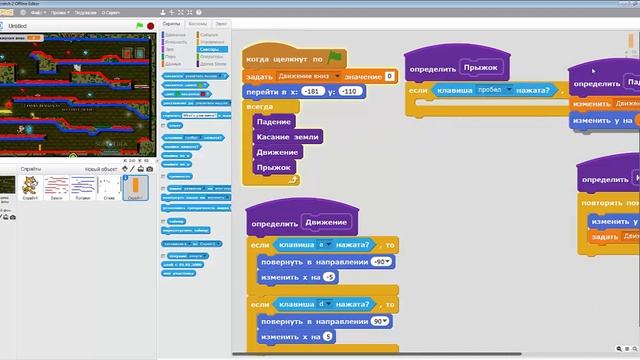The width and height of the screenshot is (640, 360).
Task: Select the stage backdrop thumbnail
Action: [7, 186]
